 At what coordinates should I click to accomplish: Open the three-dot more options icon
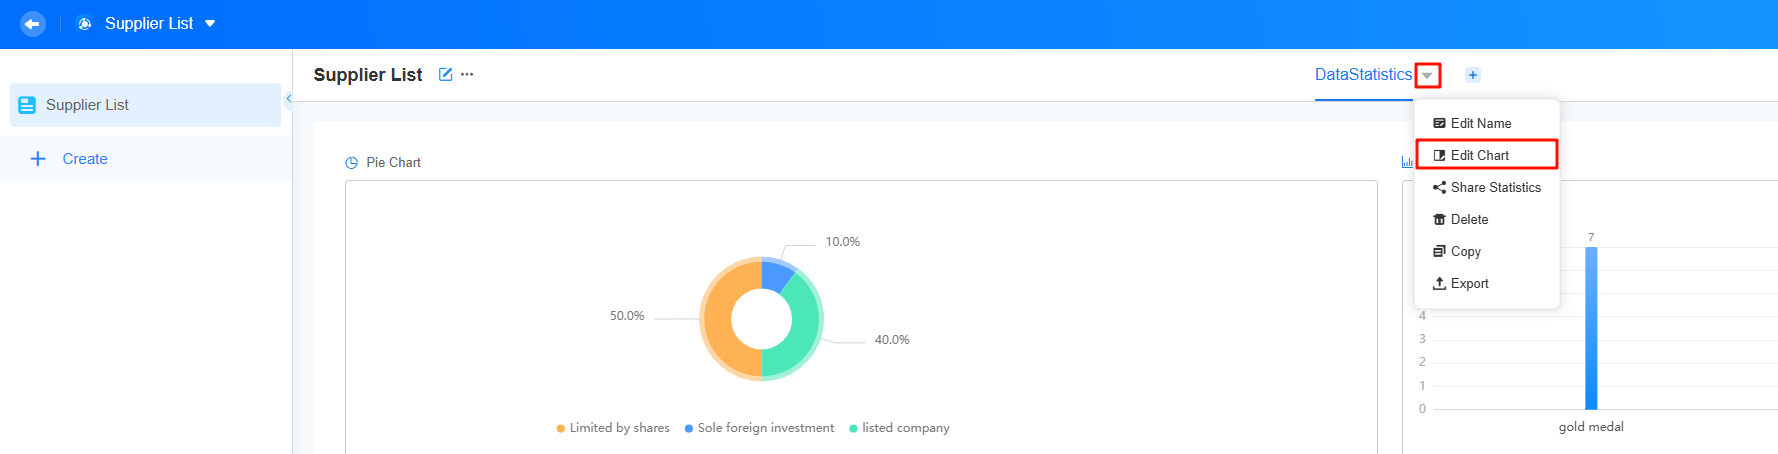(x=467, y=74)
